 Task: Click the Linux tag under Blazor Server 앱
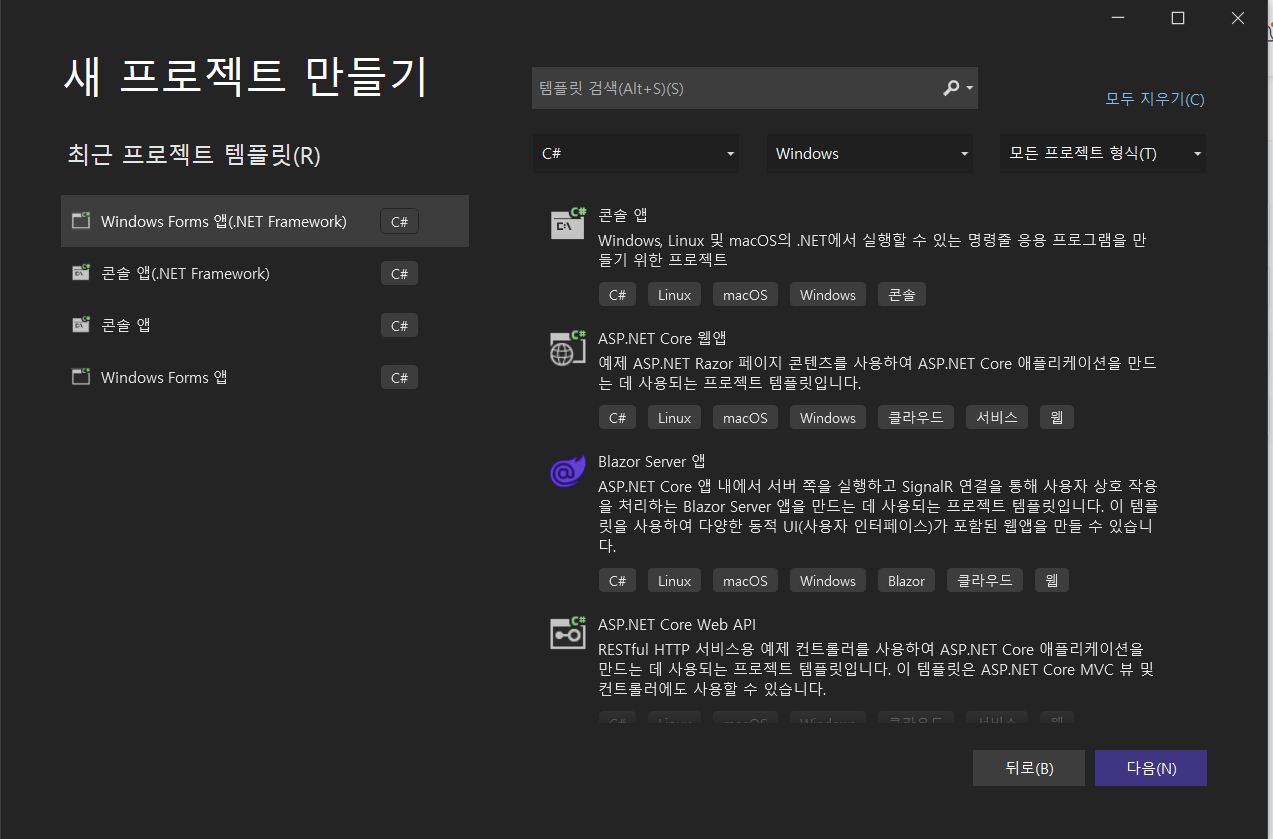pos(675,581)
